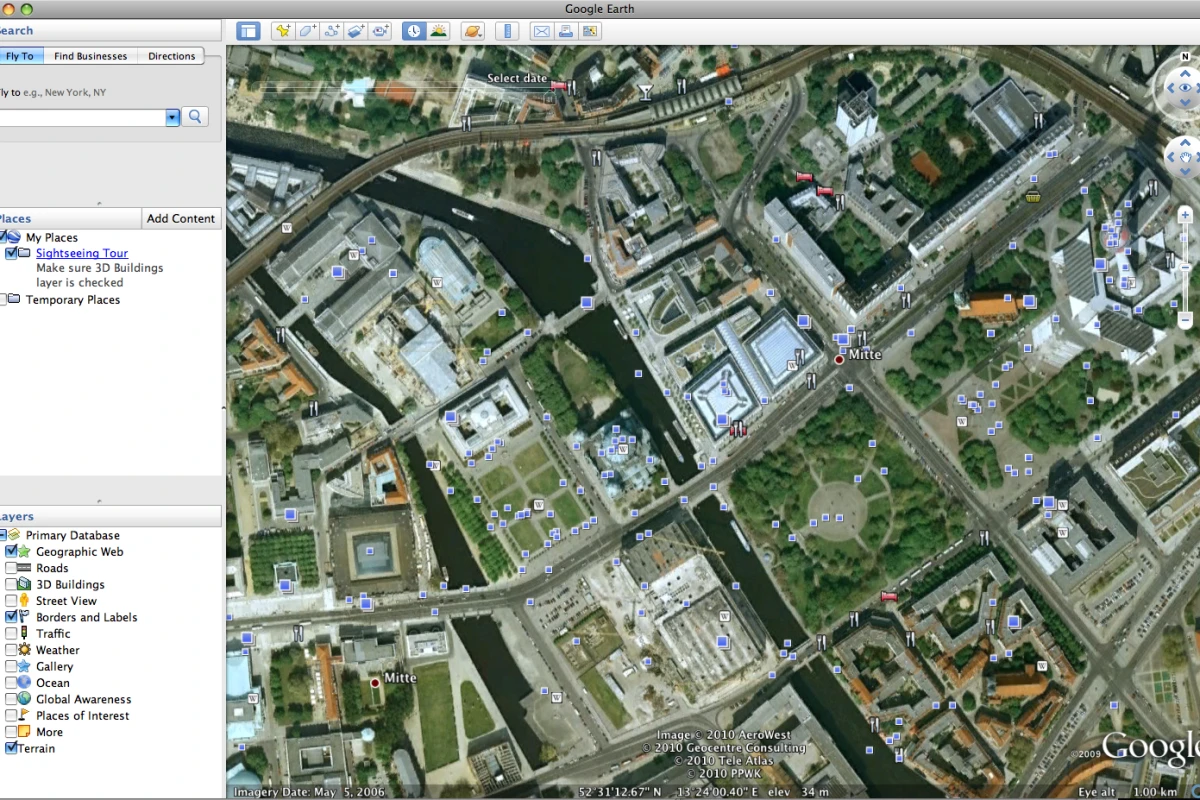Click the yellow transit icon on map
Image resolution: width=1200 pixels, height=800 pixels.
1032,195
